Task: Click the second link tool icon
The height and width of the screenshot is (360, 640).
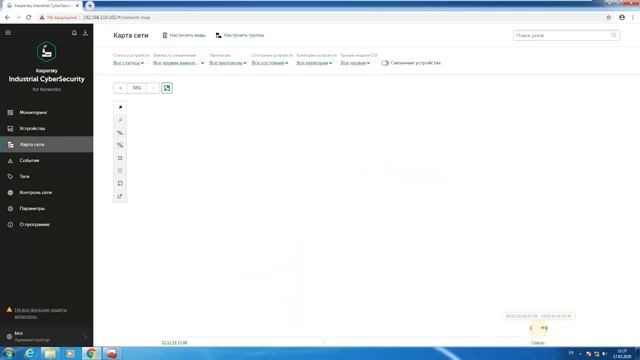Action: click(120, 145)
